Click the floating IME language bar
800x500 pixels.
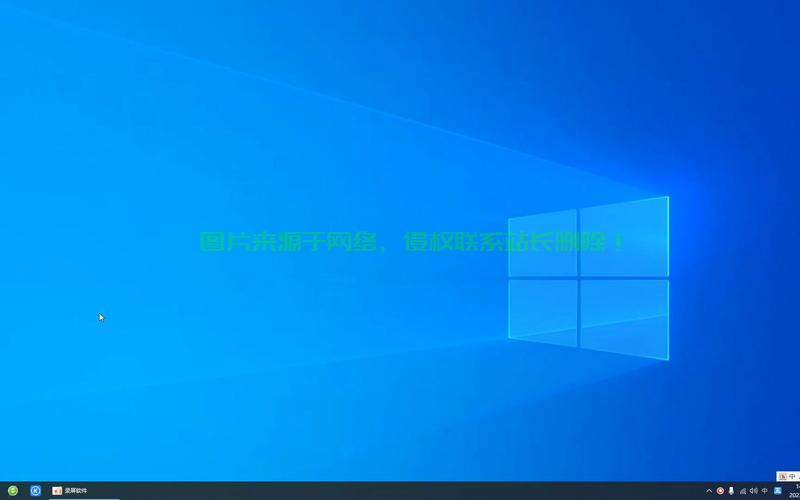(788, 477)
